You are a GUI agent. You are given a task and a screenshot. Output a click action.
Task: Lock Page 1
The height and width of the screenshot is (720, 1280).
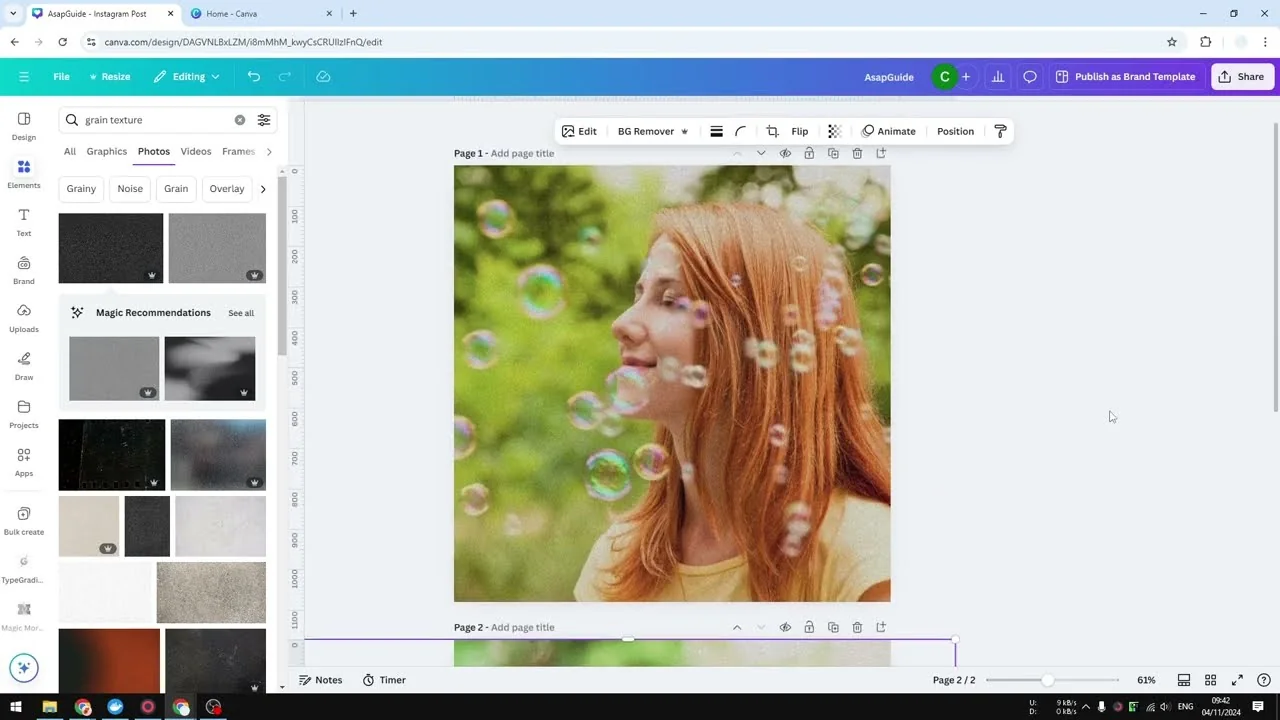pyautogui.click(x=809, y=153)
